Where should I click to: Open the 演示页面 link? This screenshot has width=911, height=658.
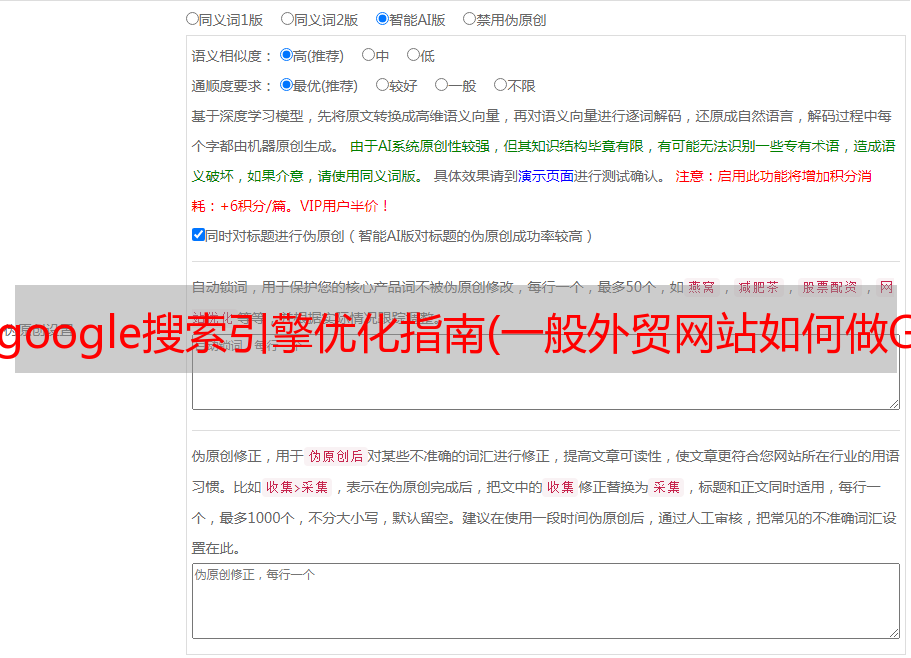point(546,176)
